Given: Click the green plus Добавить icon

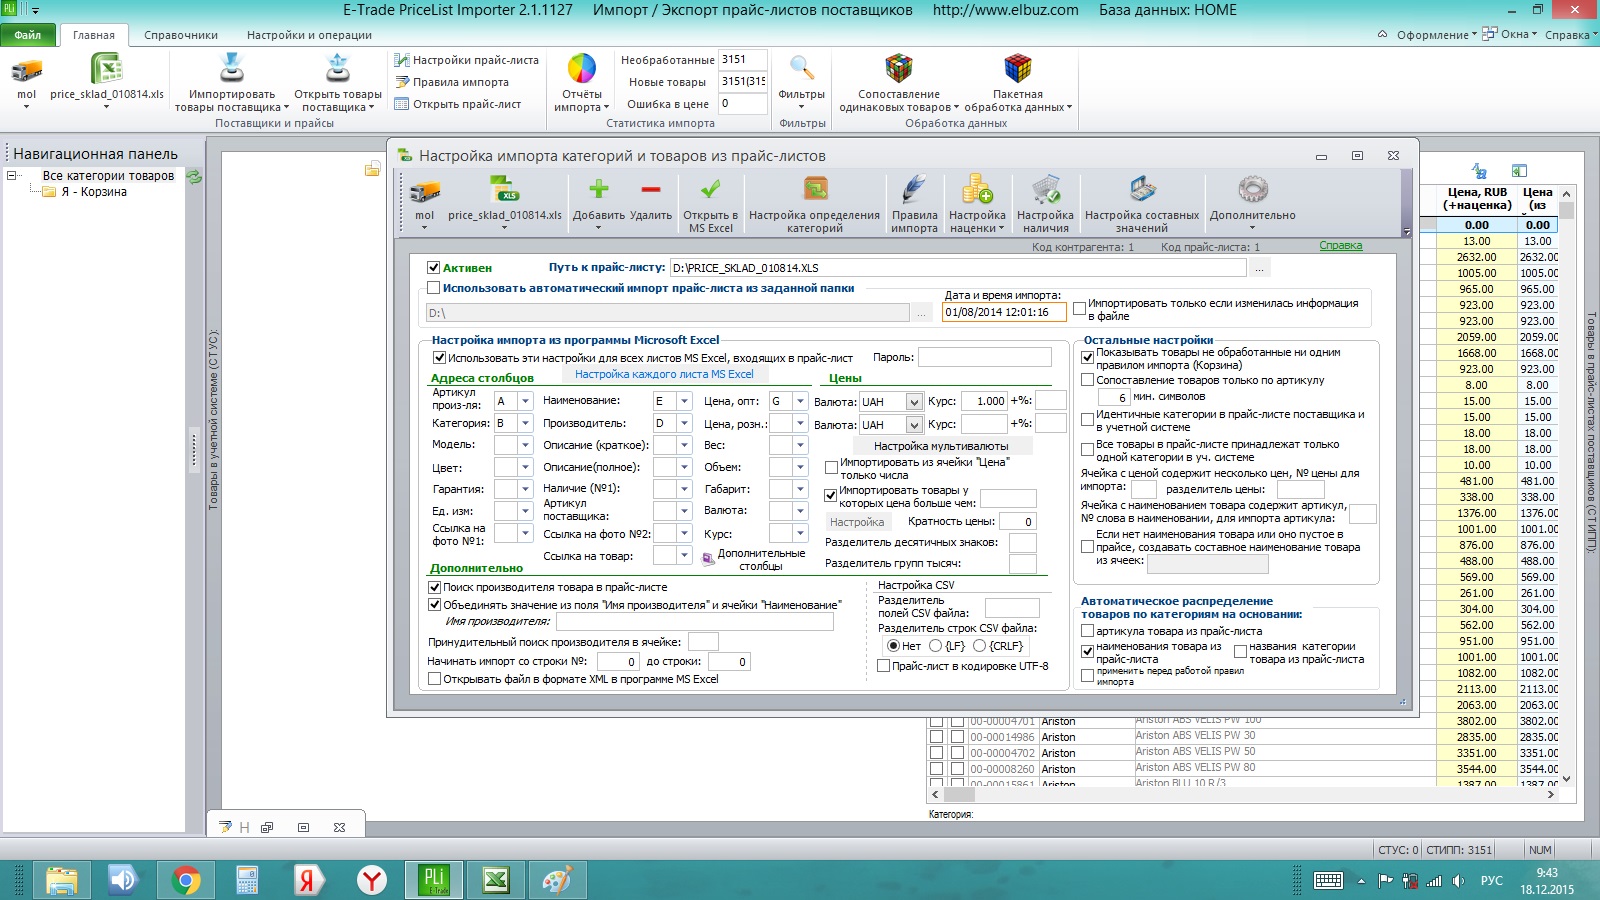Looking at the screenshot, I should point(598,189).
